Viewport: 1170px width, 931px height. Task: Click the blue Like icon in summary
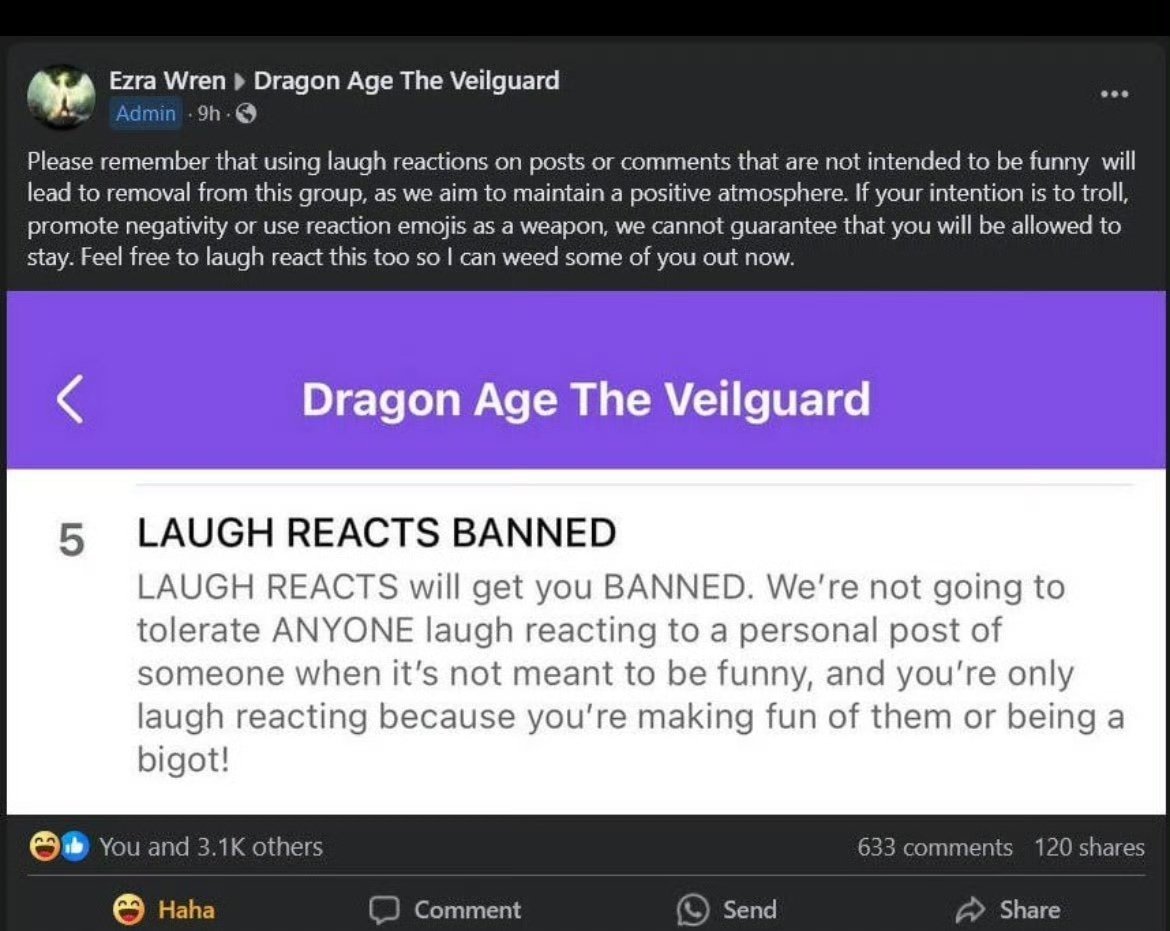74,846
